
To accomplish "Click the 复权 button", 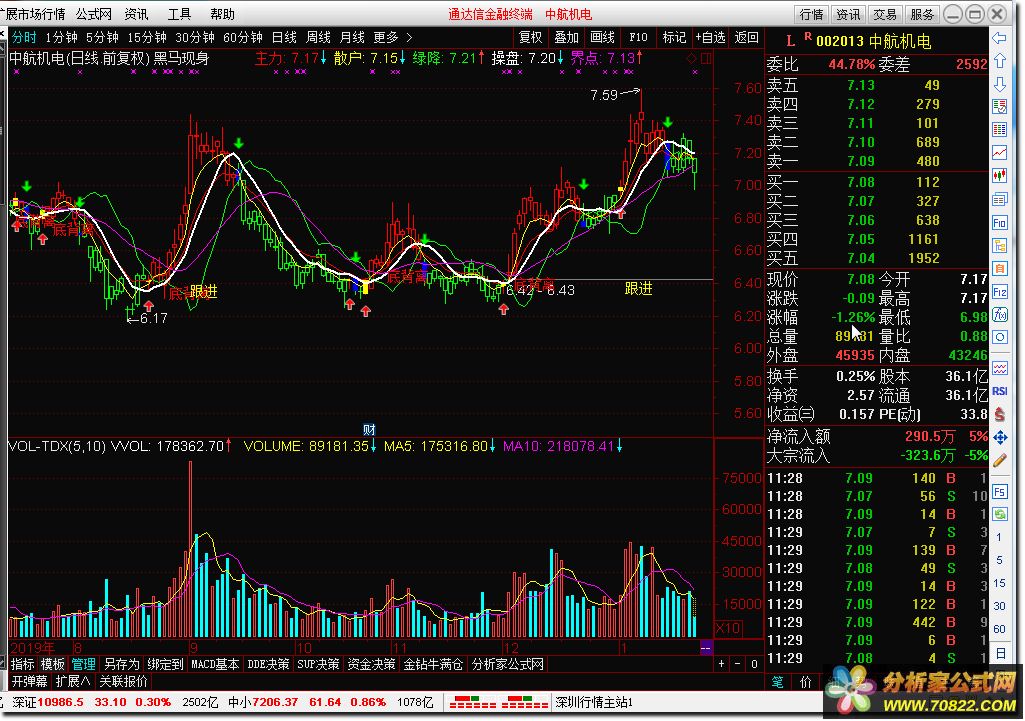I will [x=530, y=37].
